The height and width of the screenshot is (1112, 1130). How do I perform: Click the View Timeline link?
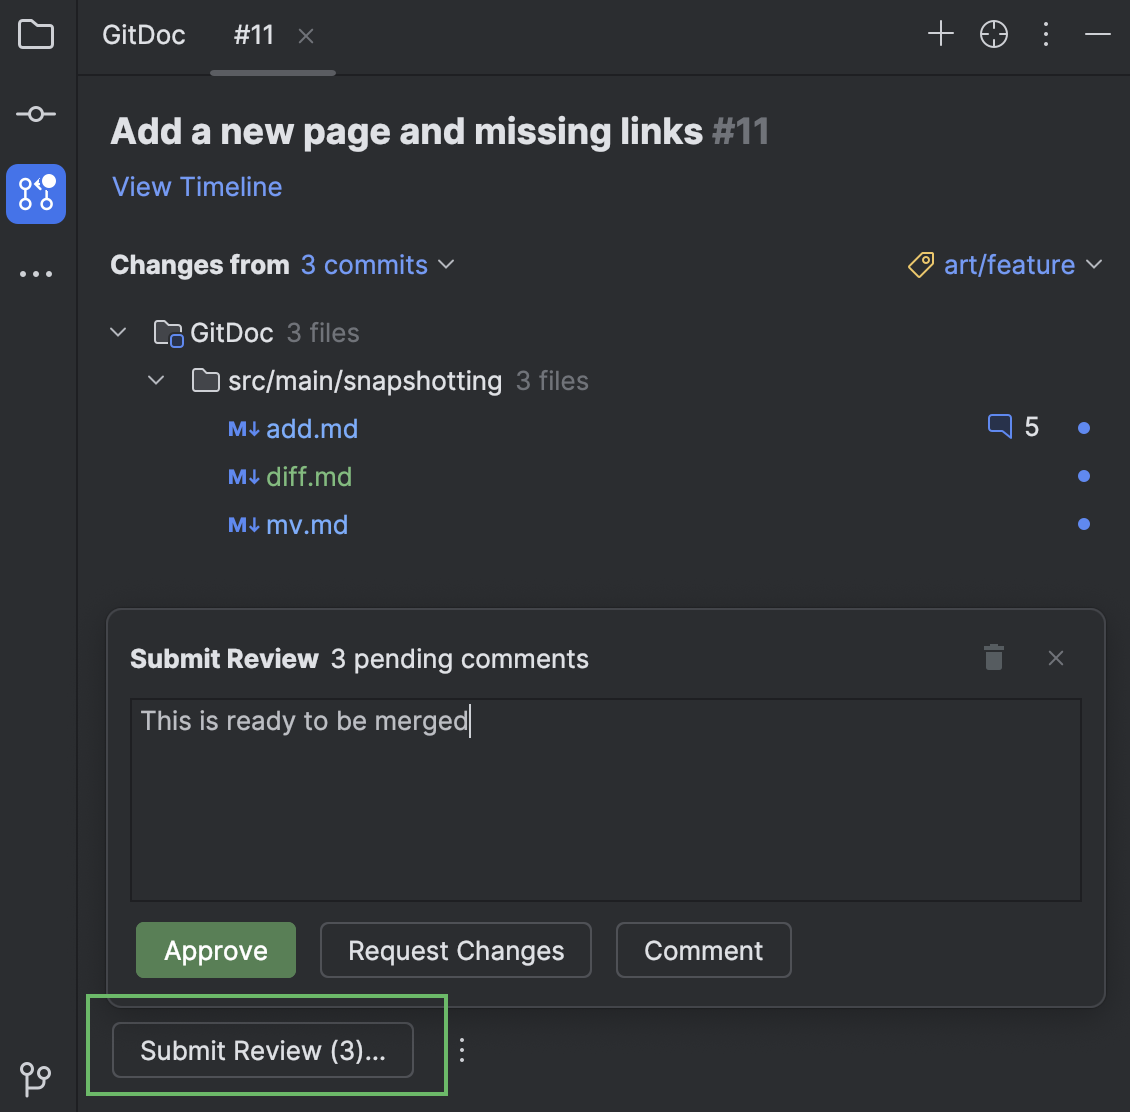(196, 187)
